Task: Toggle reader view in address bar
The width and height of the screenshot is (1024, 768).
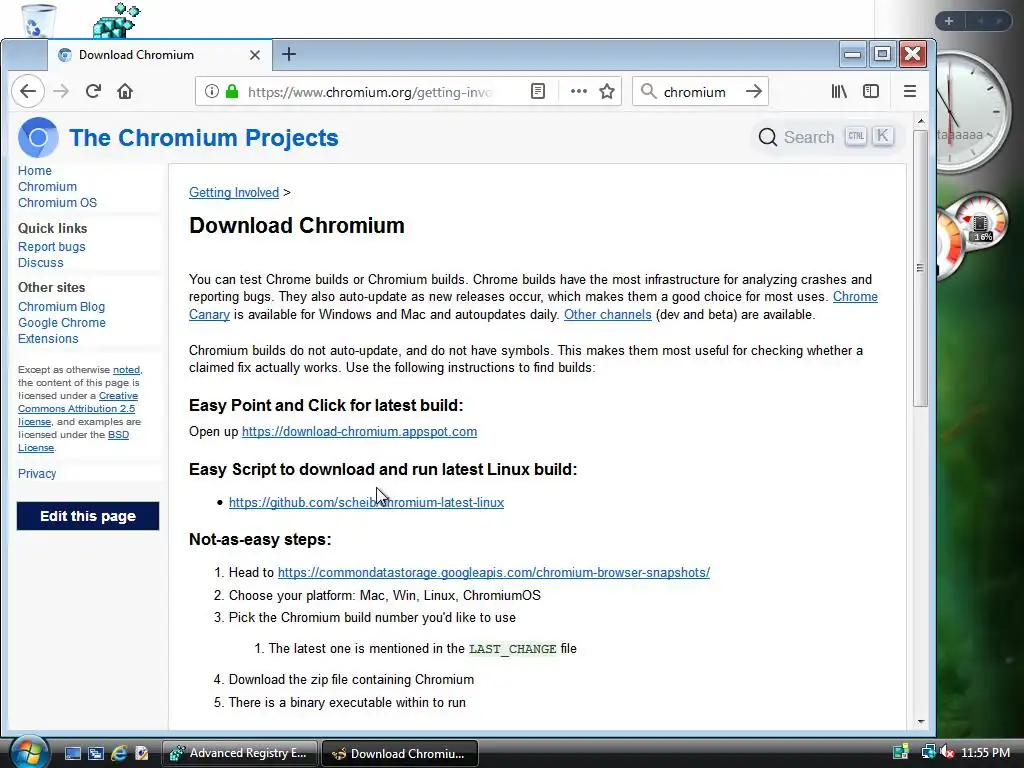Action: click(537, 91)
